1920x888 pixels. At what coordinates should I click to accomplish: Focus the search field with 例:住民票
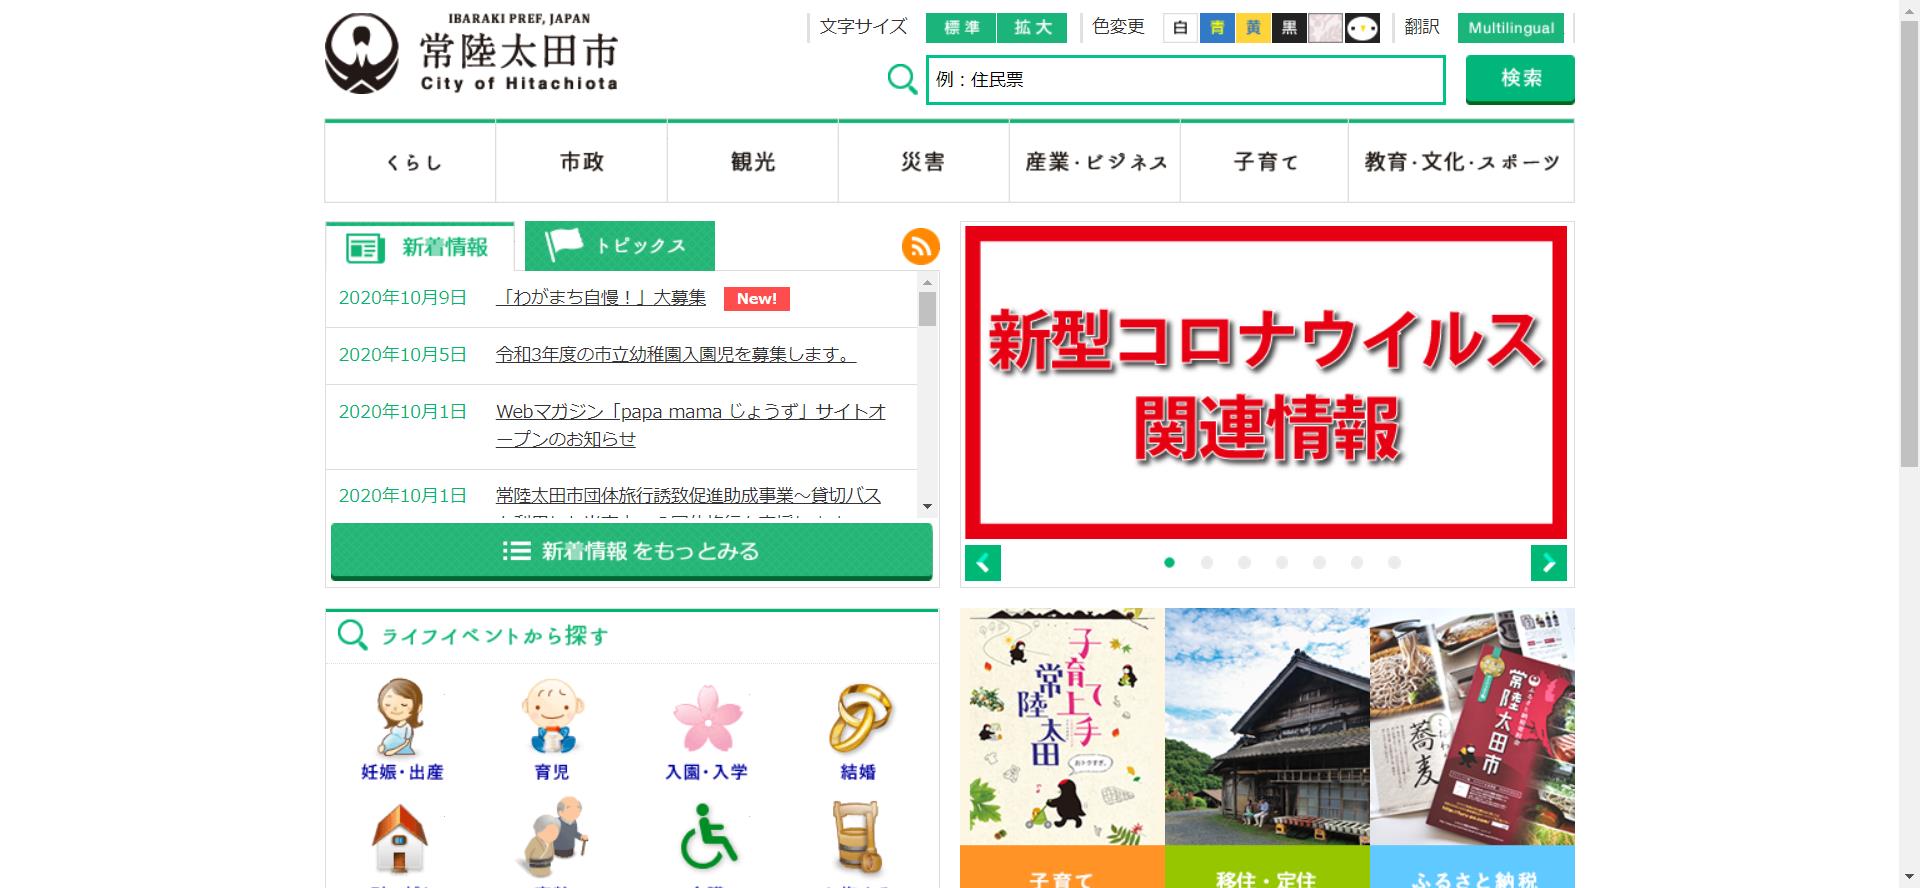click(1186, 80)
